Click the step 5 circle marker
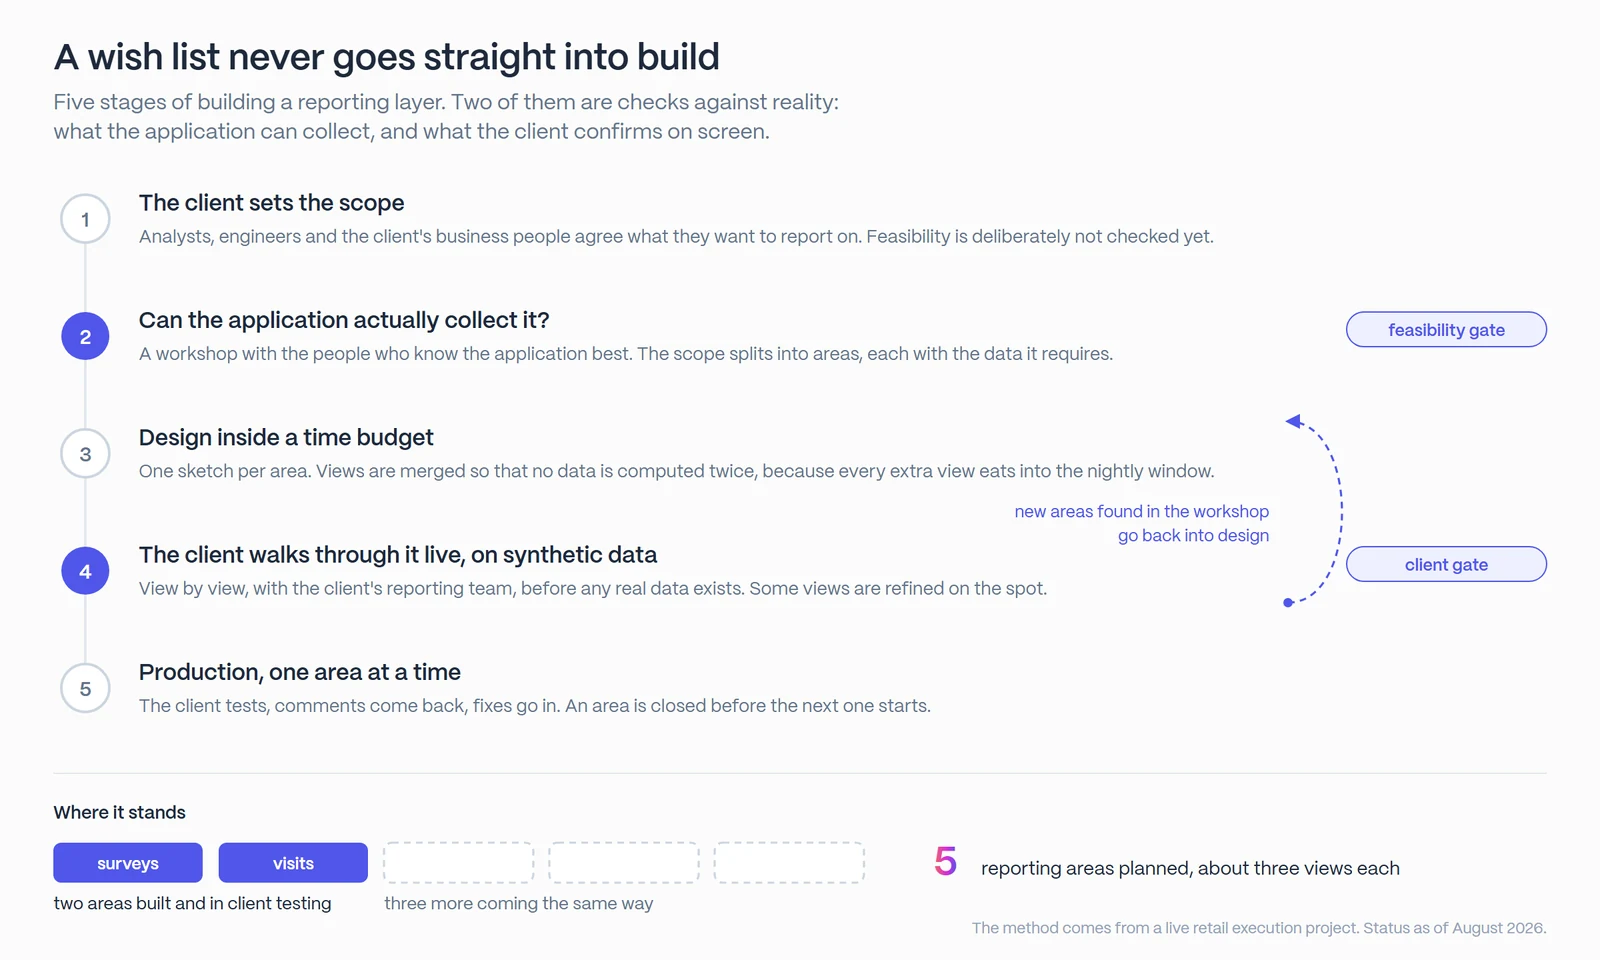 pos(85,688)
